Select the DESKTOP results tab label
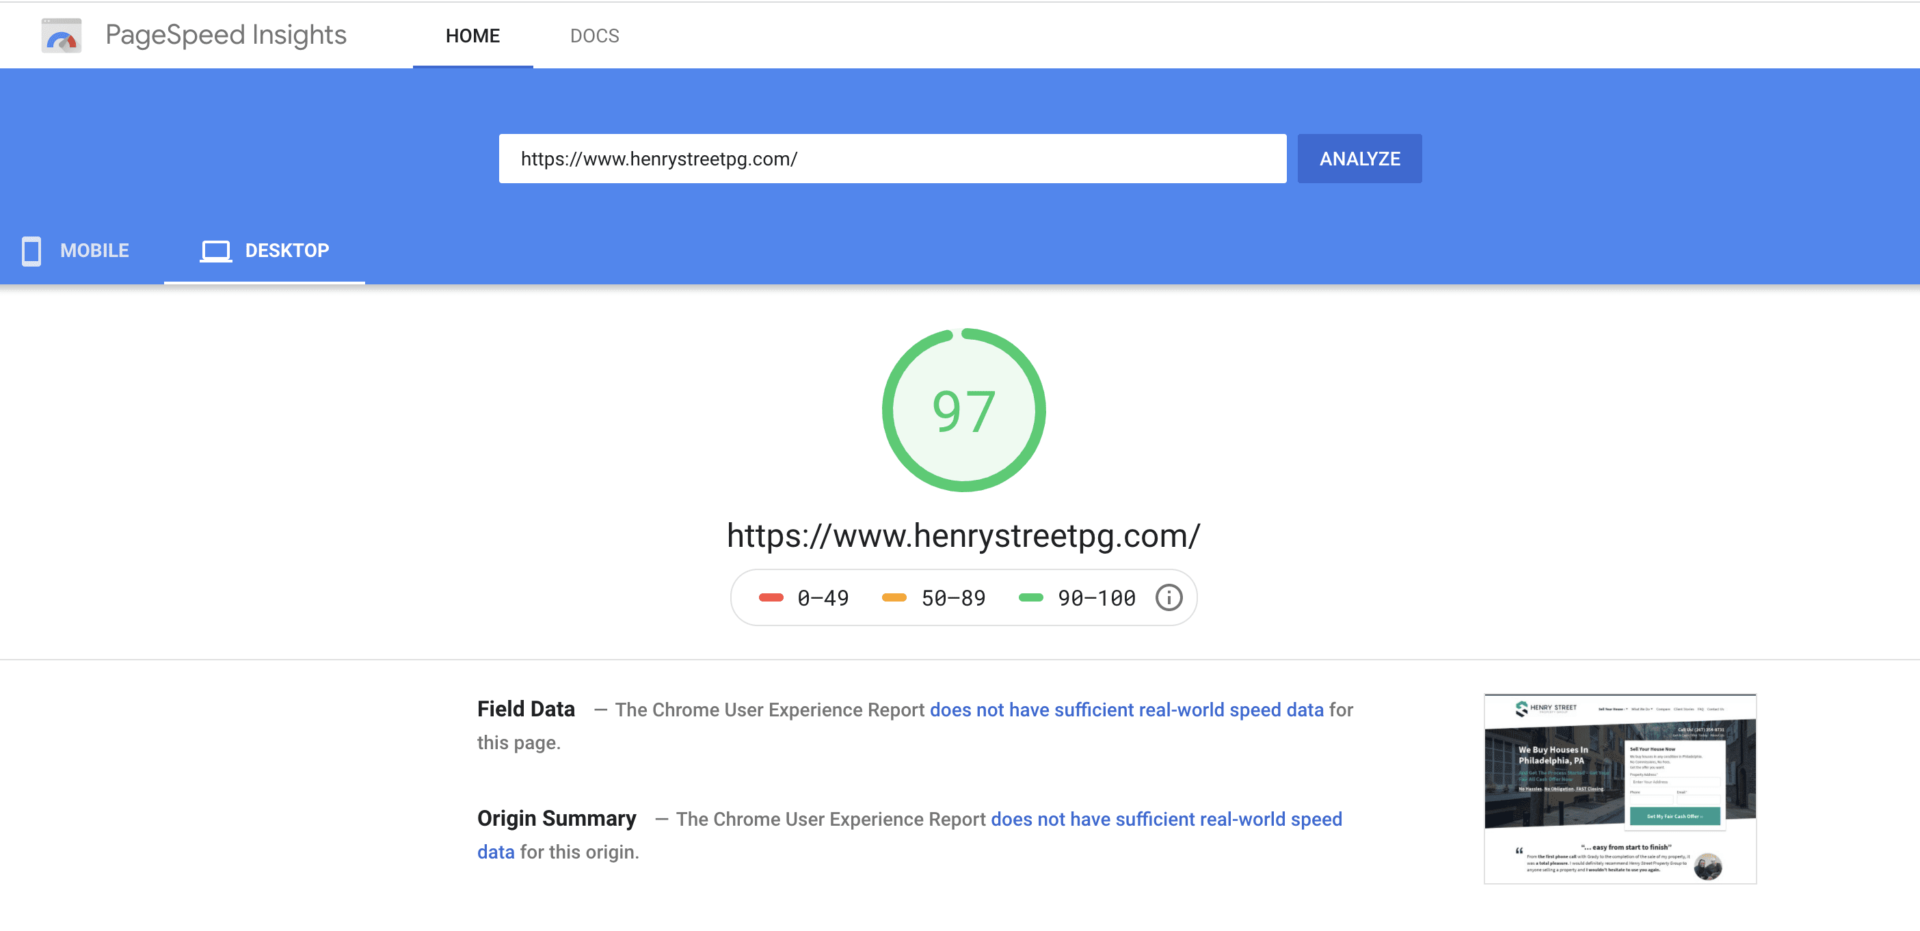This screenshot has width=1920, height=931. pos(287,251)
